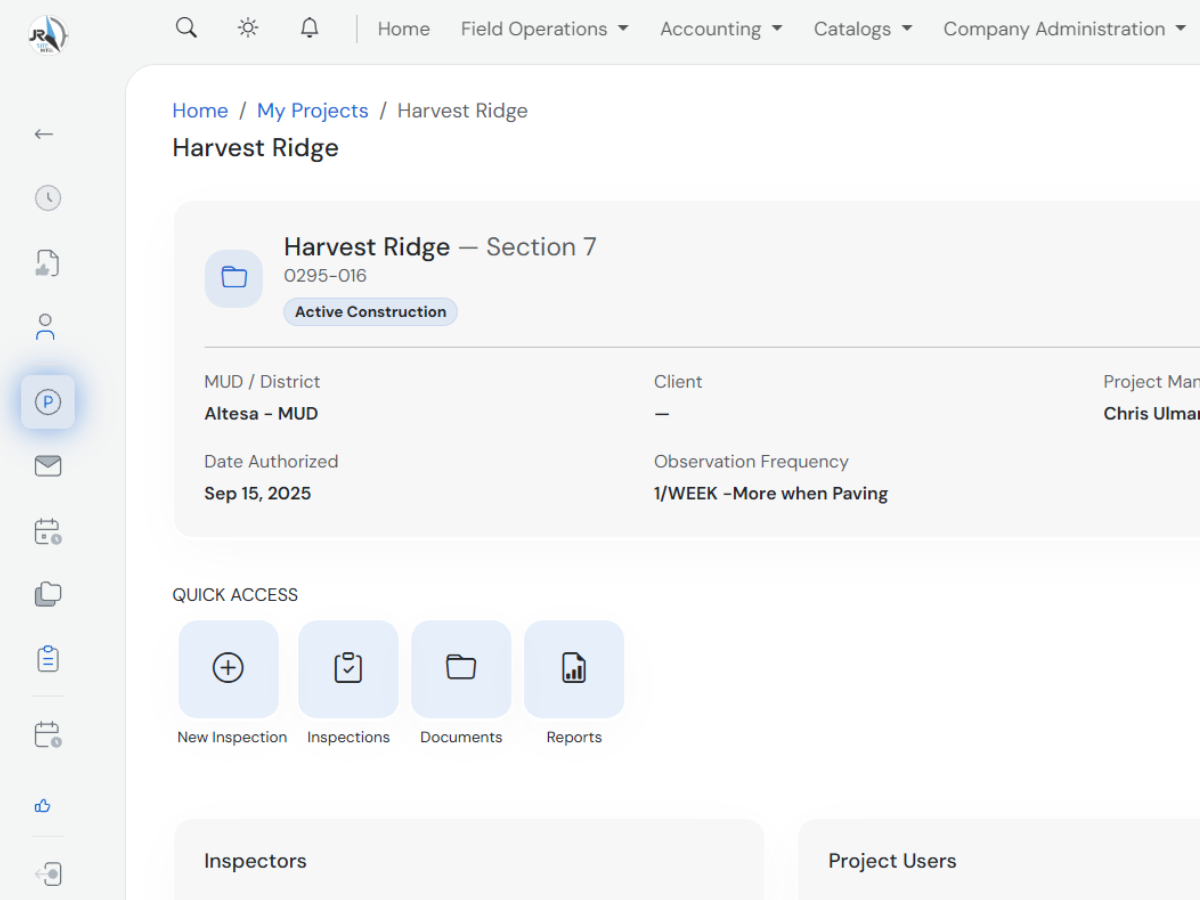Open the mail envelope sidebar icon
The height and width of the screenshot is (900, 1200).
point(48,466)
